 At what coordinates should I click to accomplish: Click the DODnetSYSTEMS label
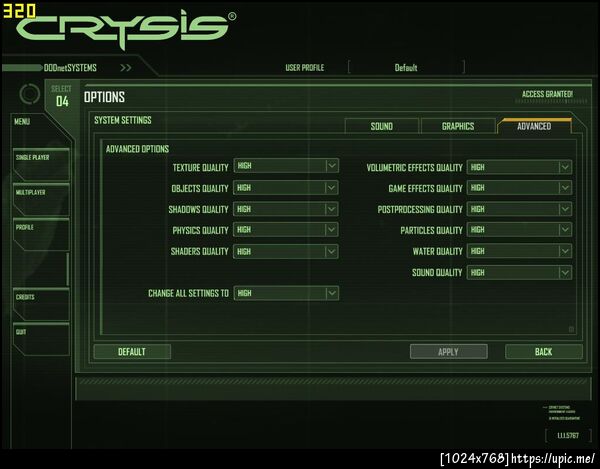coord(70,68)
